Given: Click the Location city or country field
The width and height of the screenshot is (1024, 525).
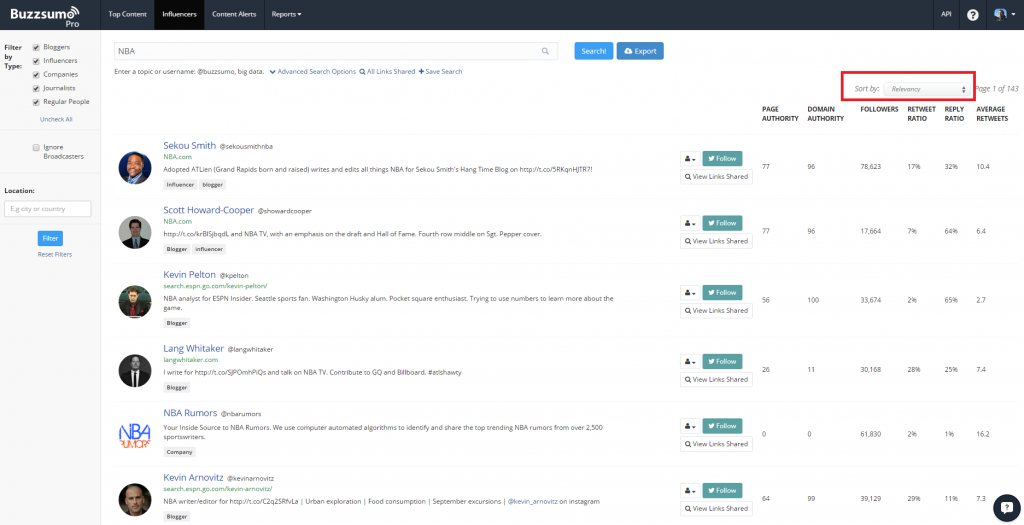Looking at the screenshot, I should (47, 209).
